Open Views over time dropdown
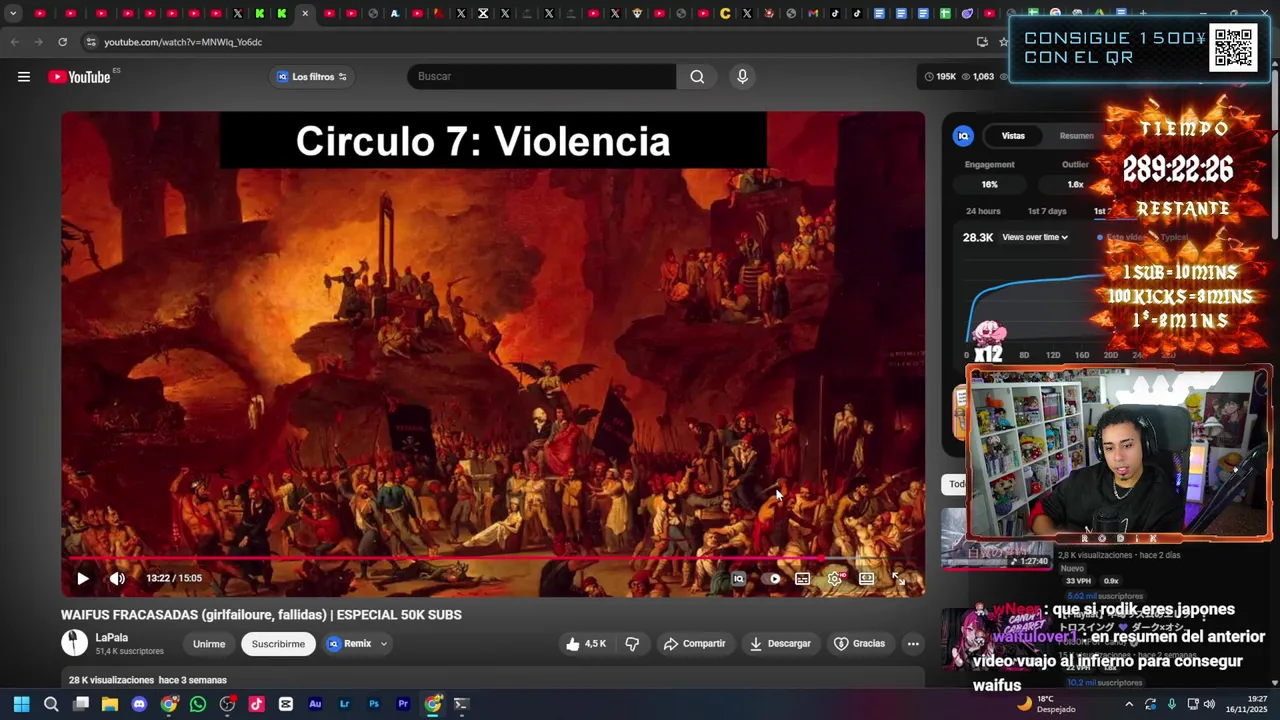Viewport: 1280px width, 720px height. [1035, 237]
